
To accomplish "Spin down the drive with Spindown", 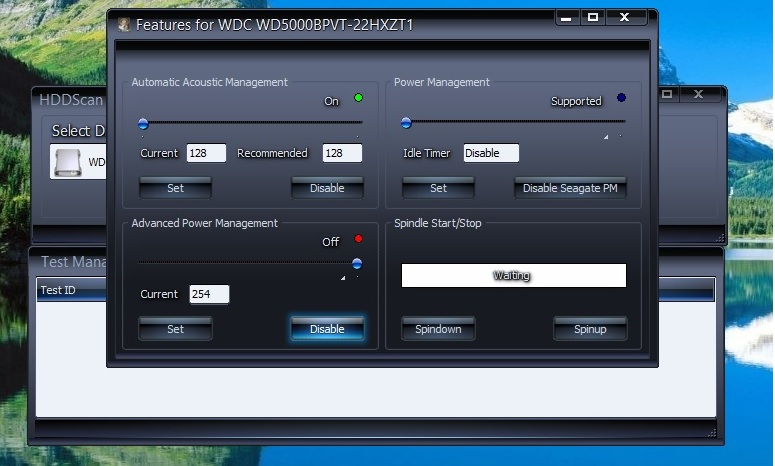I will tap(438, 329).
